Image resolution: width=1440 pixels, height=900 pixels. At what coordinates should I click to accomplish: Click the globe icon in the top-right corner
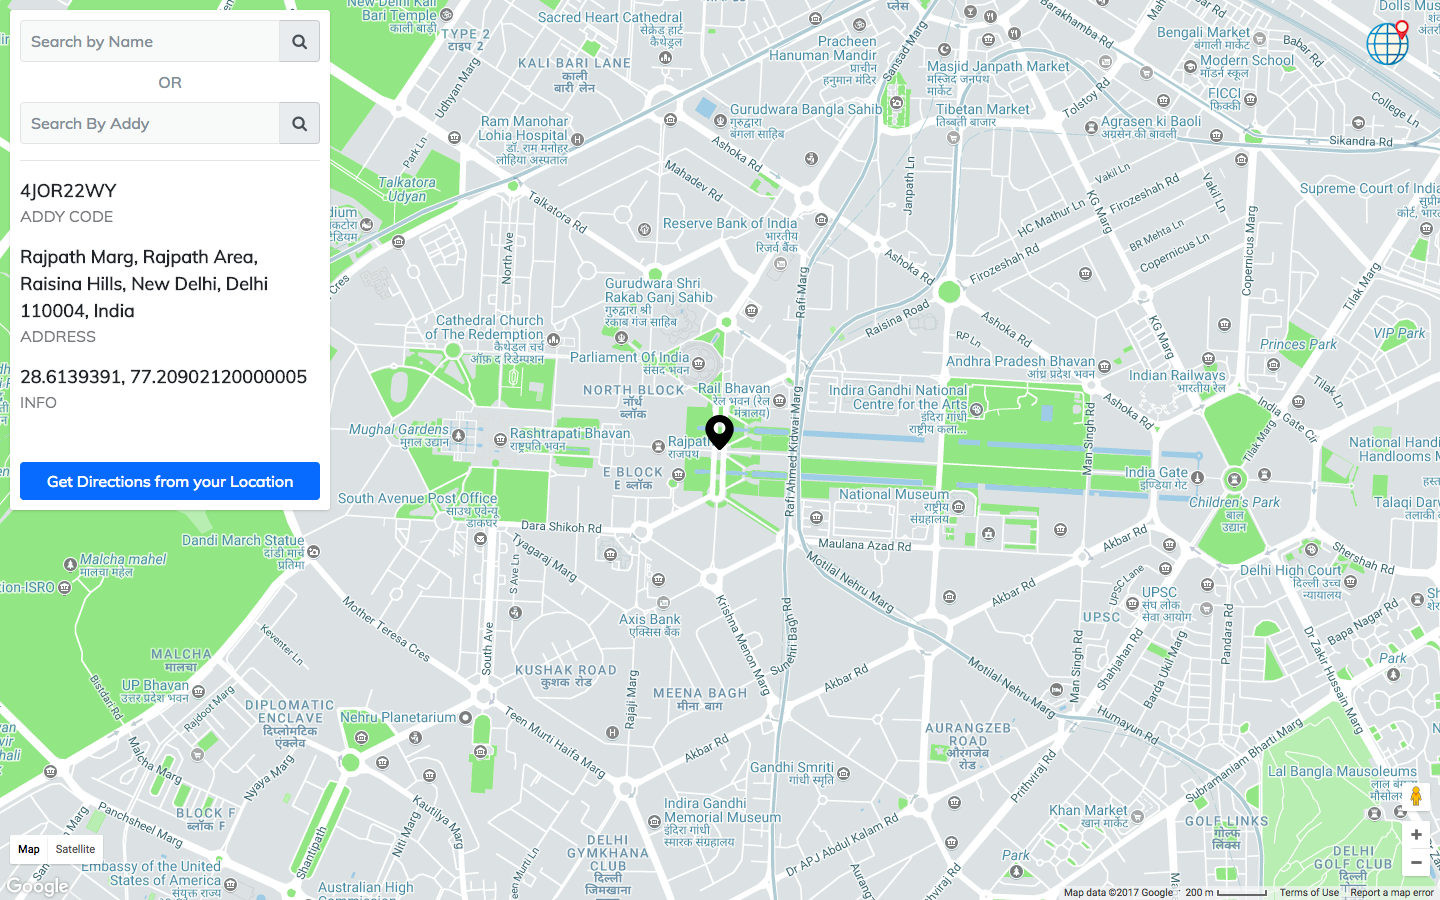coord(1388,43)
